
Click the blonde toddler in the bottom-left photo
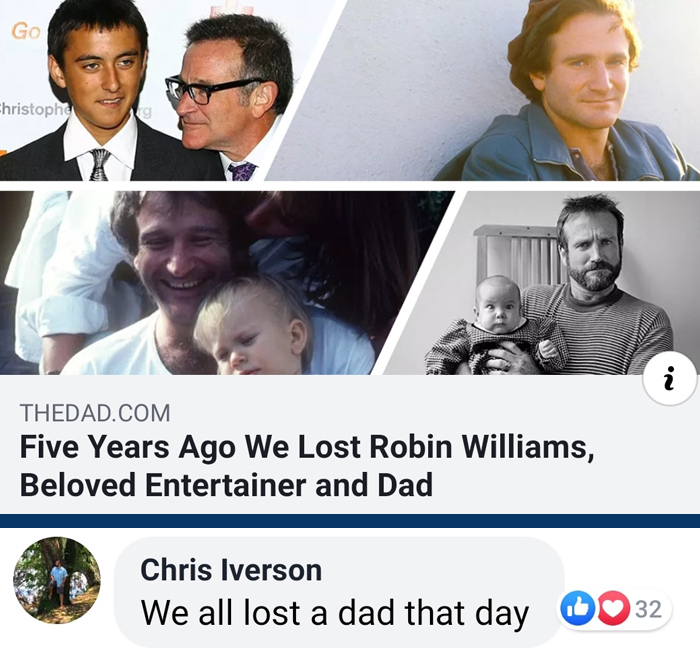click(250, 325)
